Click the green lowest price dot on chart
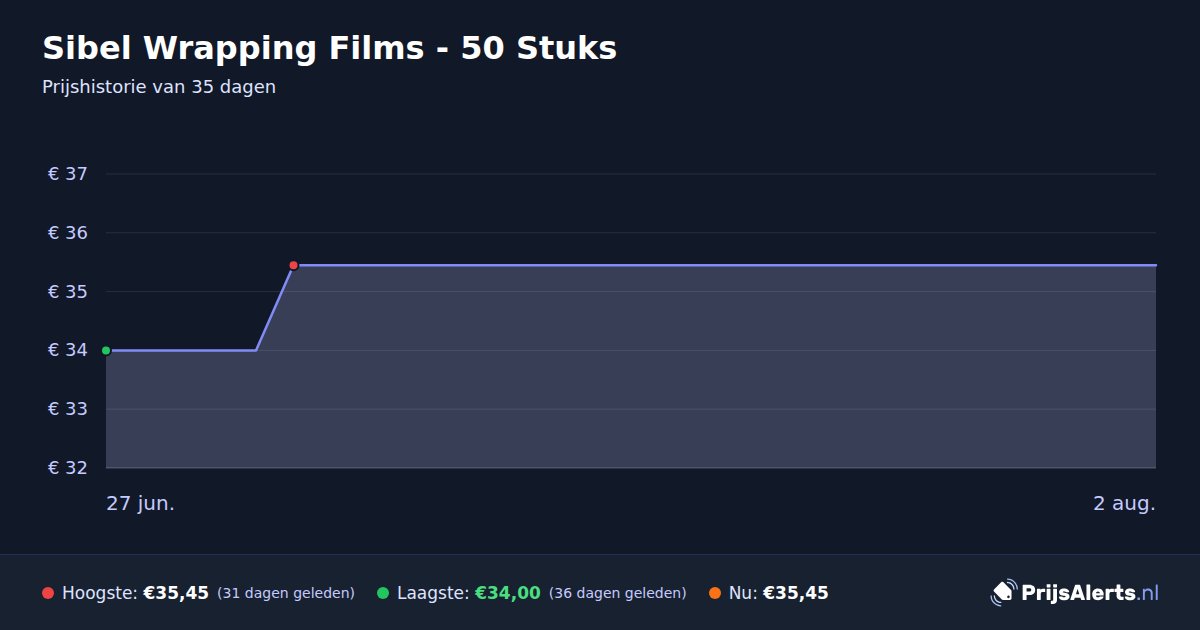 point(106,350)
